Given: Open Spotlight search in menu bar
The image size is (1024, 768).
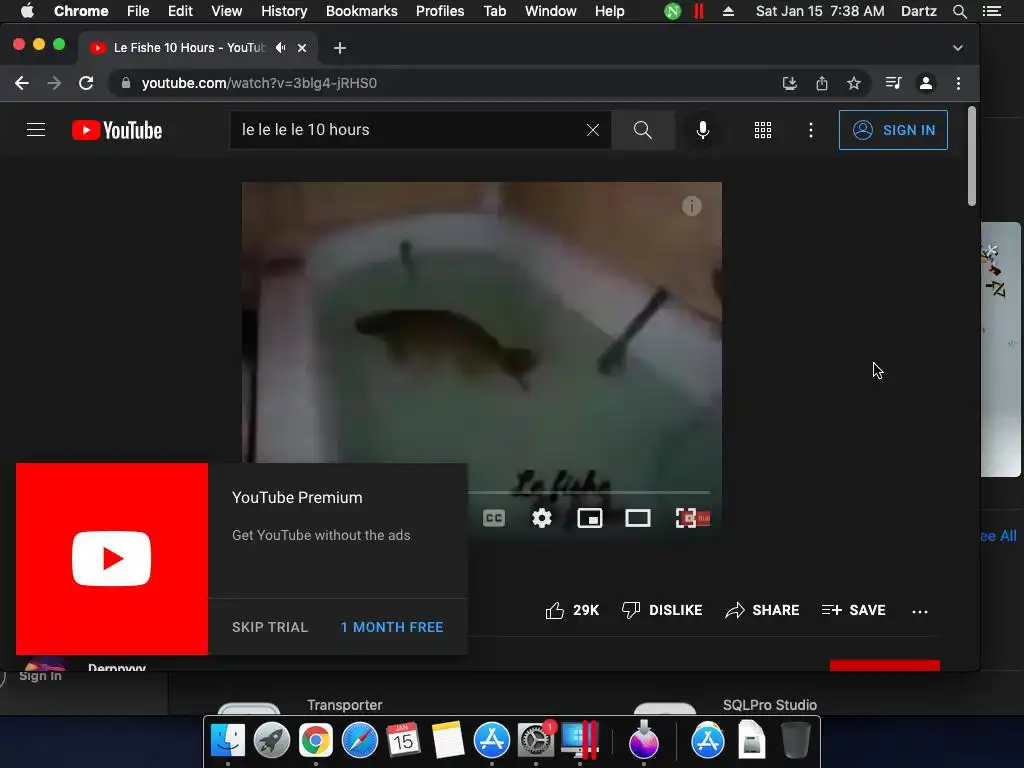Looking at the screenshot, I should tap(959, 11).
